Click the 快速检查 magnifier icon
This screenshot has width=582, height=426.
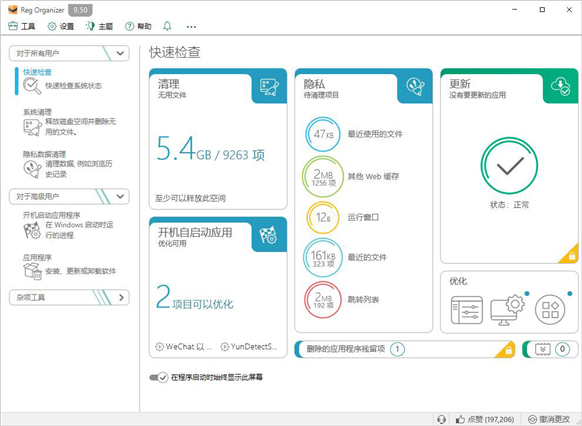tap(32, 86)
